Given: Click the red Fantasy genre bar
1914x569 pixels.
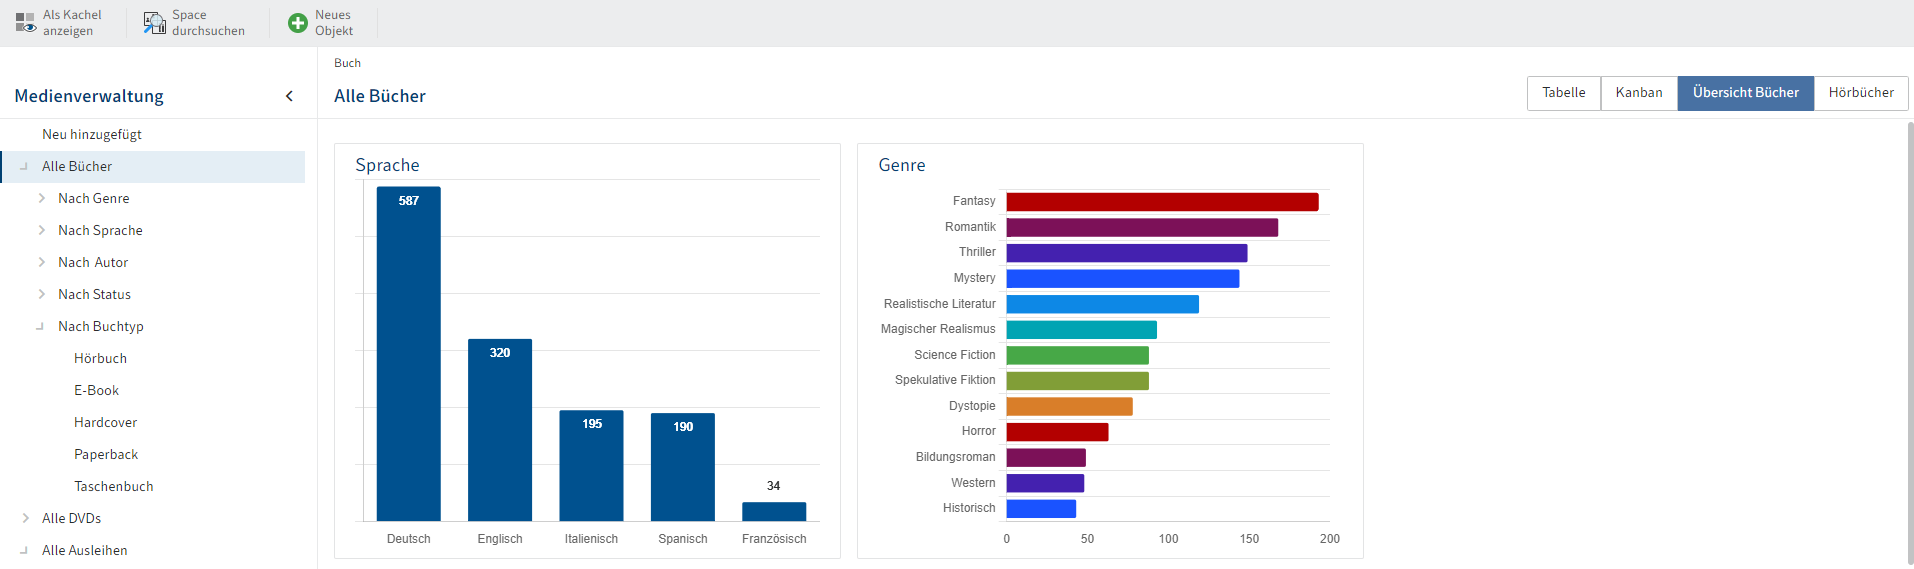Looking at the screenshot, I should [x=1162, y=202].
